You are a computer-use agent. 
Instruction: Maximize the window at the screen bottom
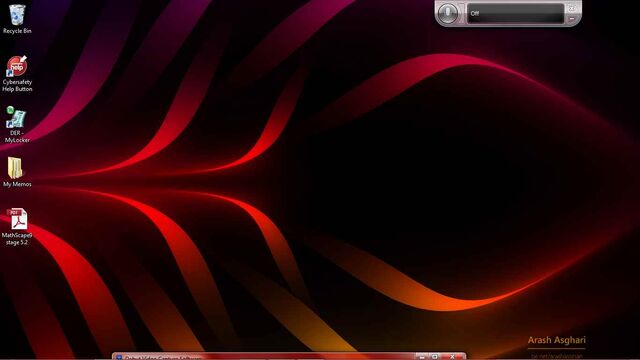(x=435, y=357)
